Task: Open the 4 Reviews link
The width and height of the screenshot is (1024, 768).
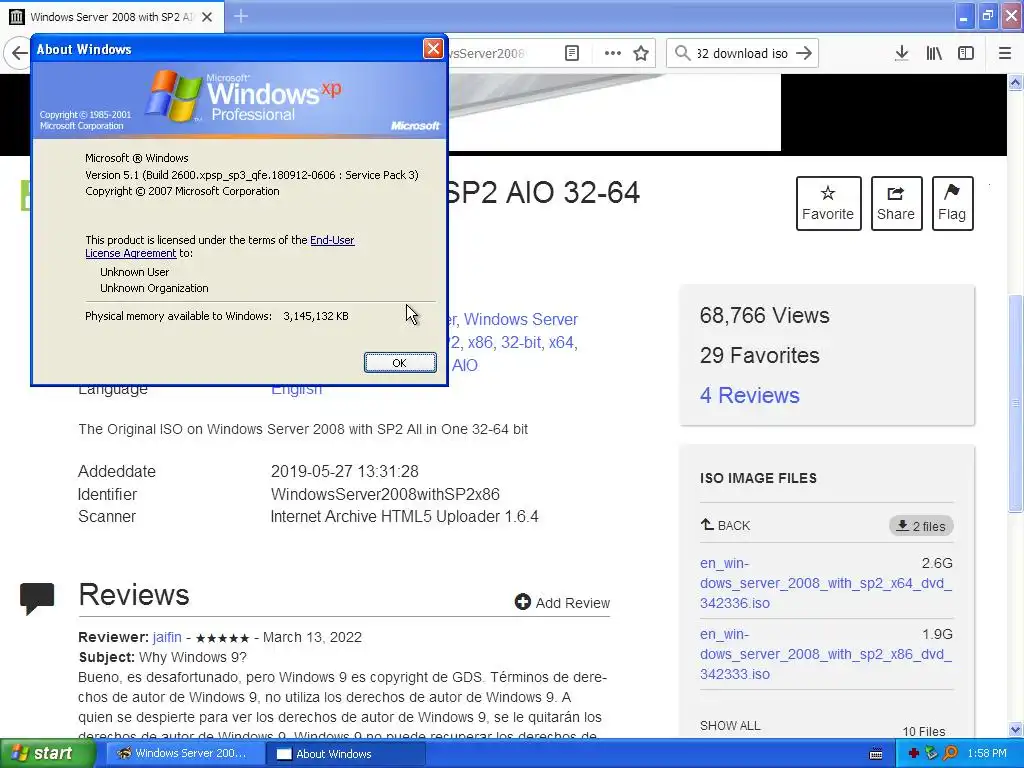Action: [x=750, y=395]
